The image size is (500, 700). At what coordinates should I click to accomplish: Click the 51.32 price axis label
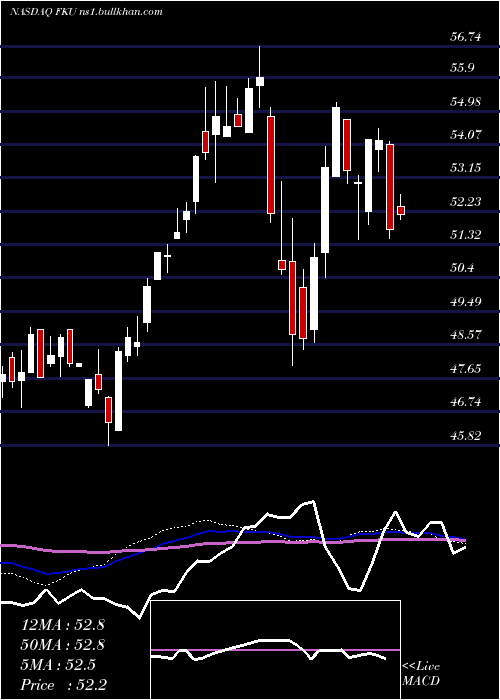(466, 235)
